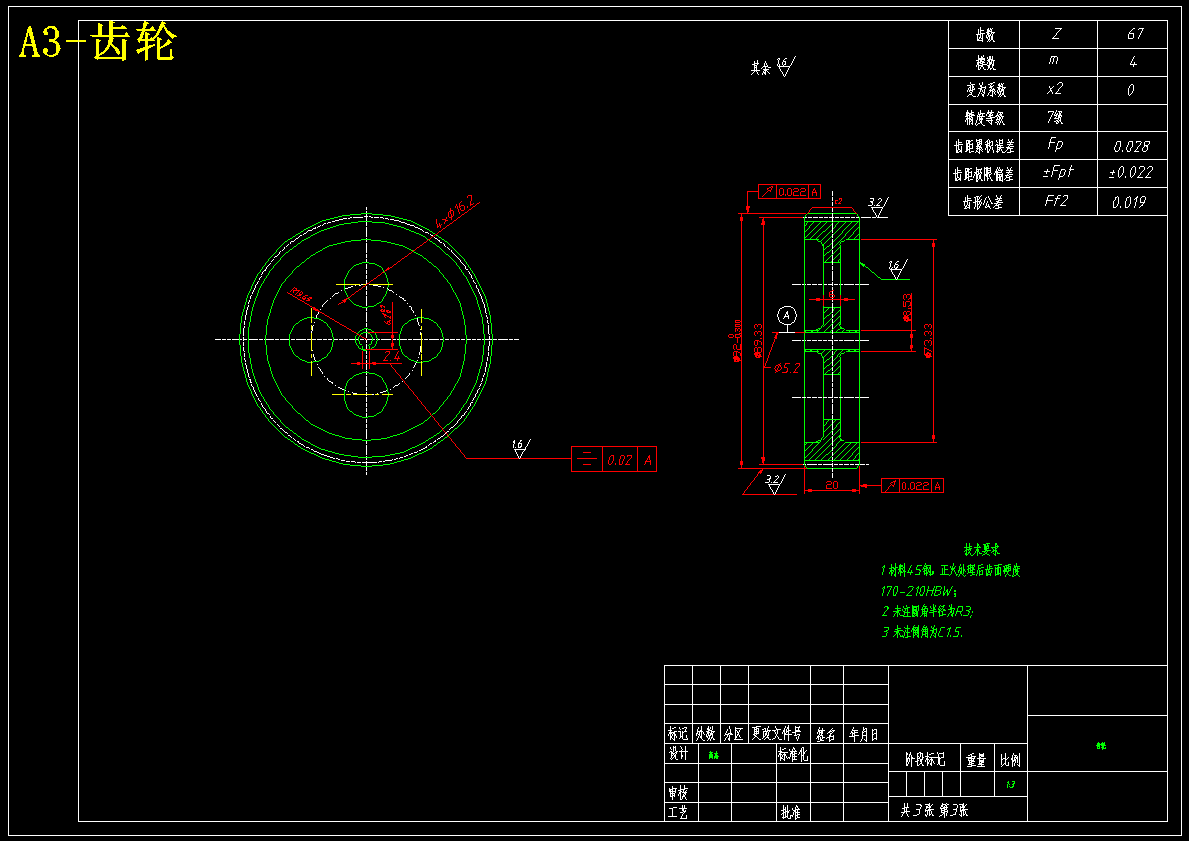The width and height of the screenshot is (1189, 841).
Task: Click the "Z" symbol cell
Action: (x=1056, y=34)
